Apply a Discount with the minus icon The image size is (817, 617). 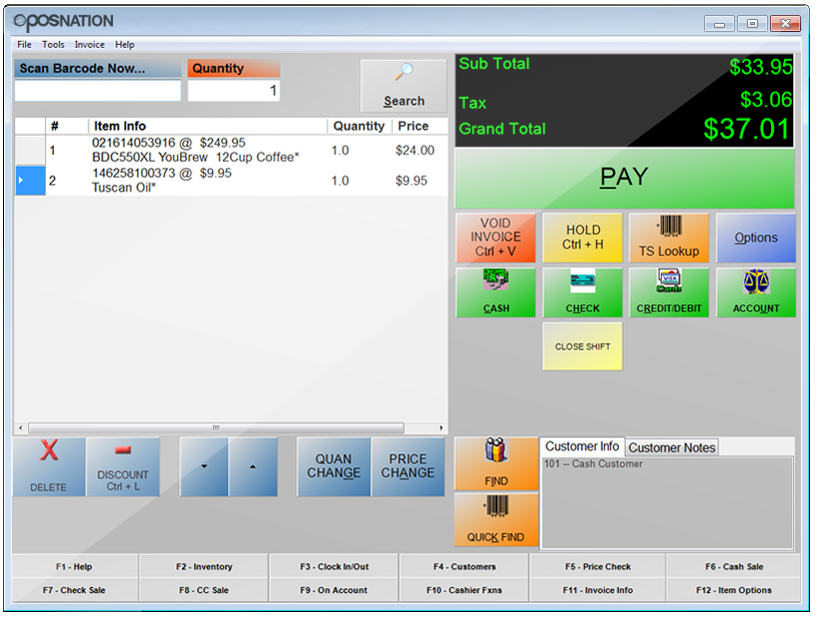click(x=122, y=466)
